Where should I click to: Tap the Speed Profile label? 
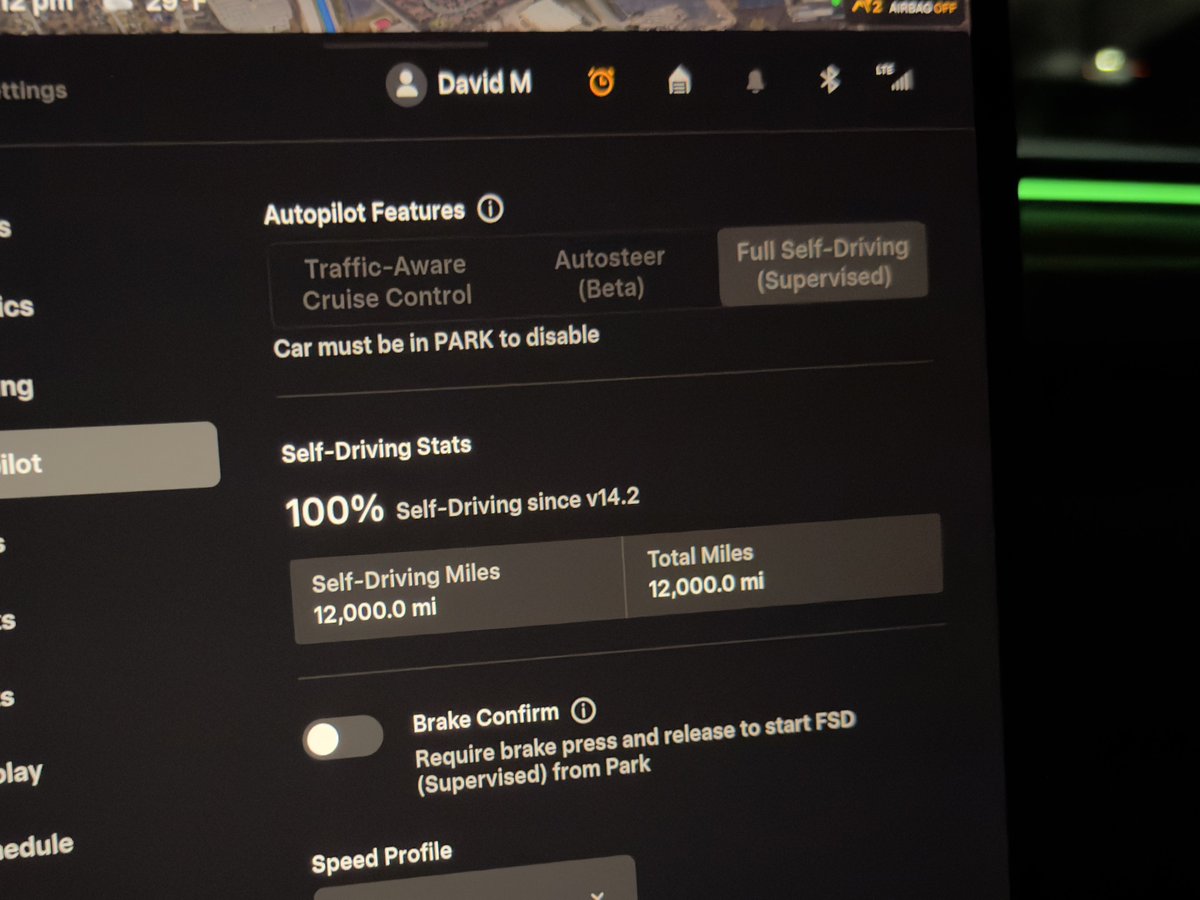coord(381,857)
